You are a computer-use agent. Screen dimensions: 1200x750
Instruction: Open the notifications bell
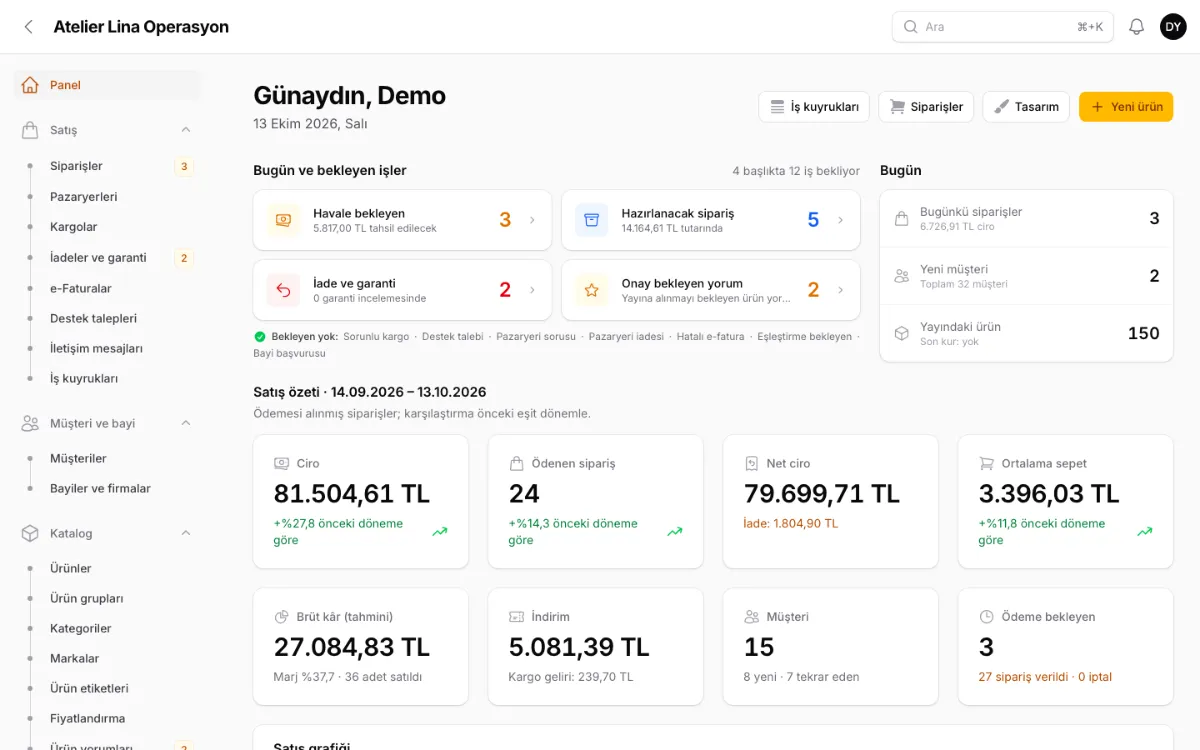1136,27
